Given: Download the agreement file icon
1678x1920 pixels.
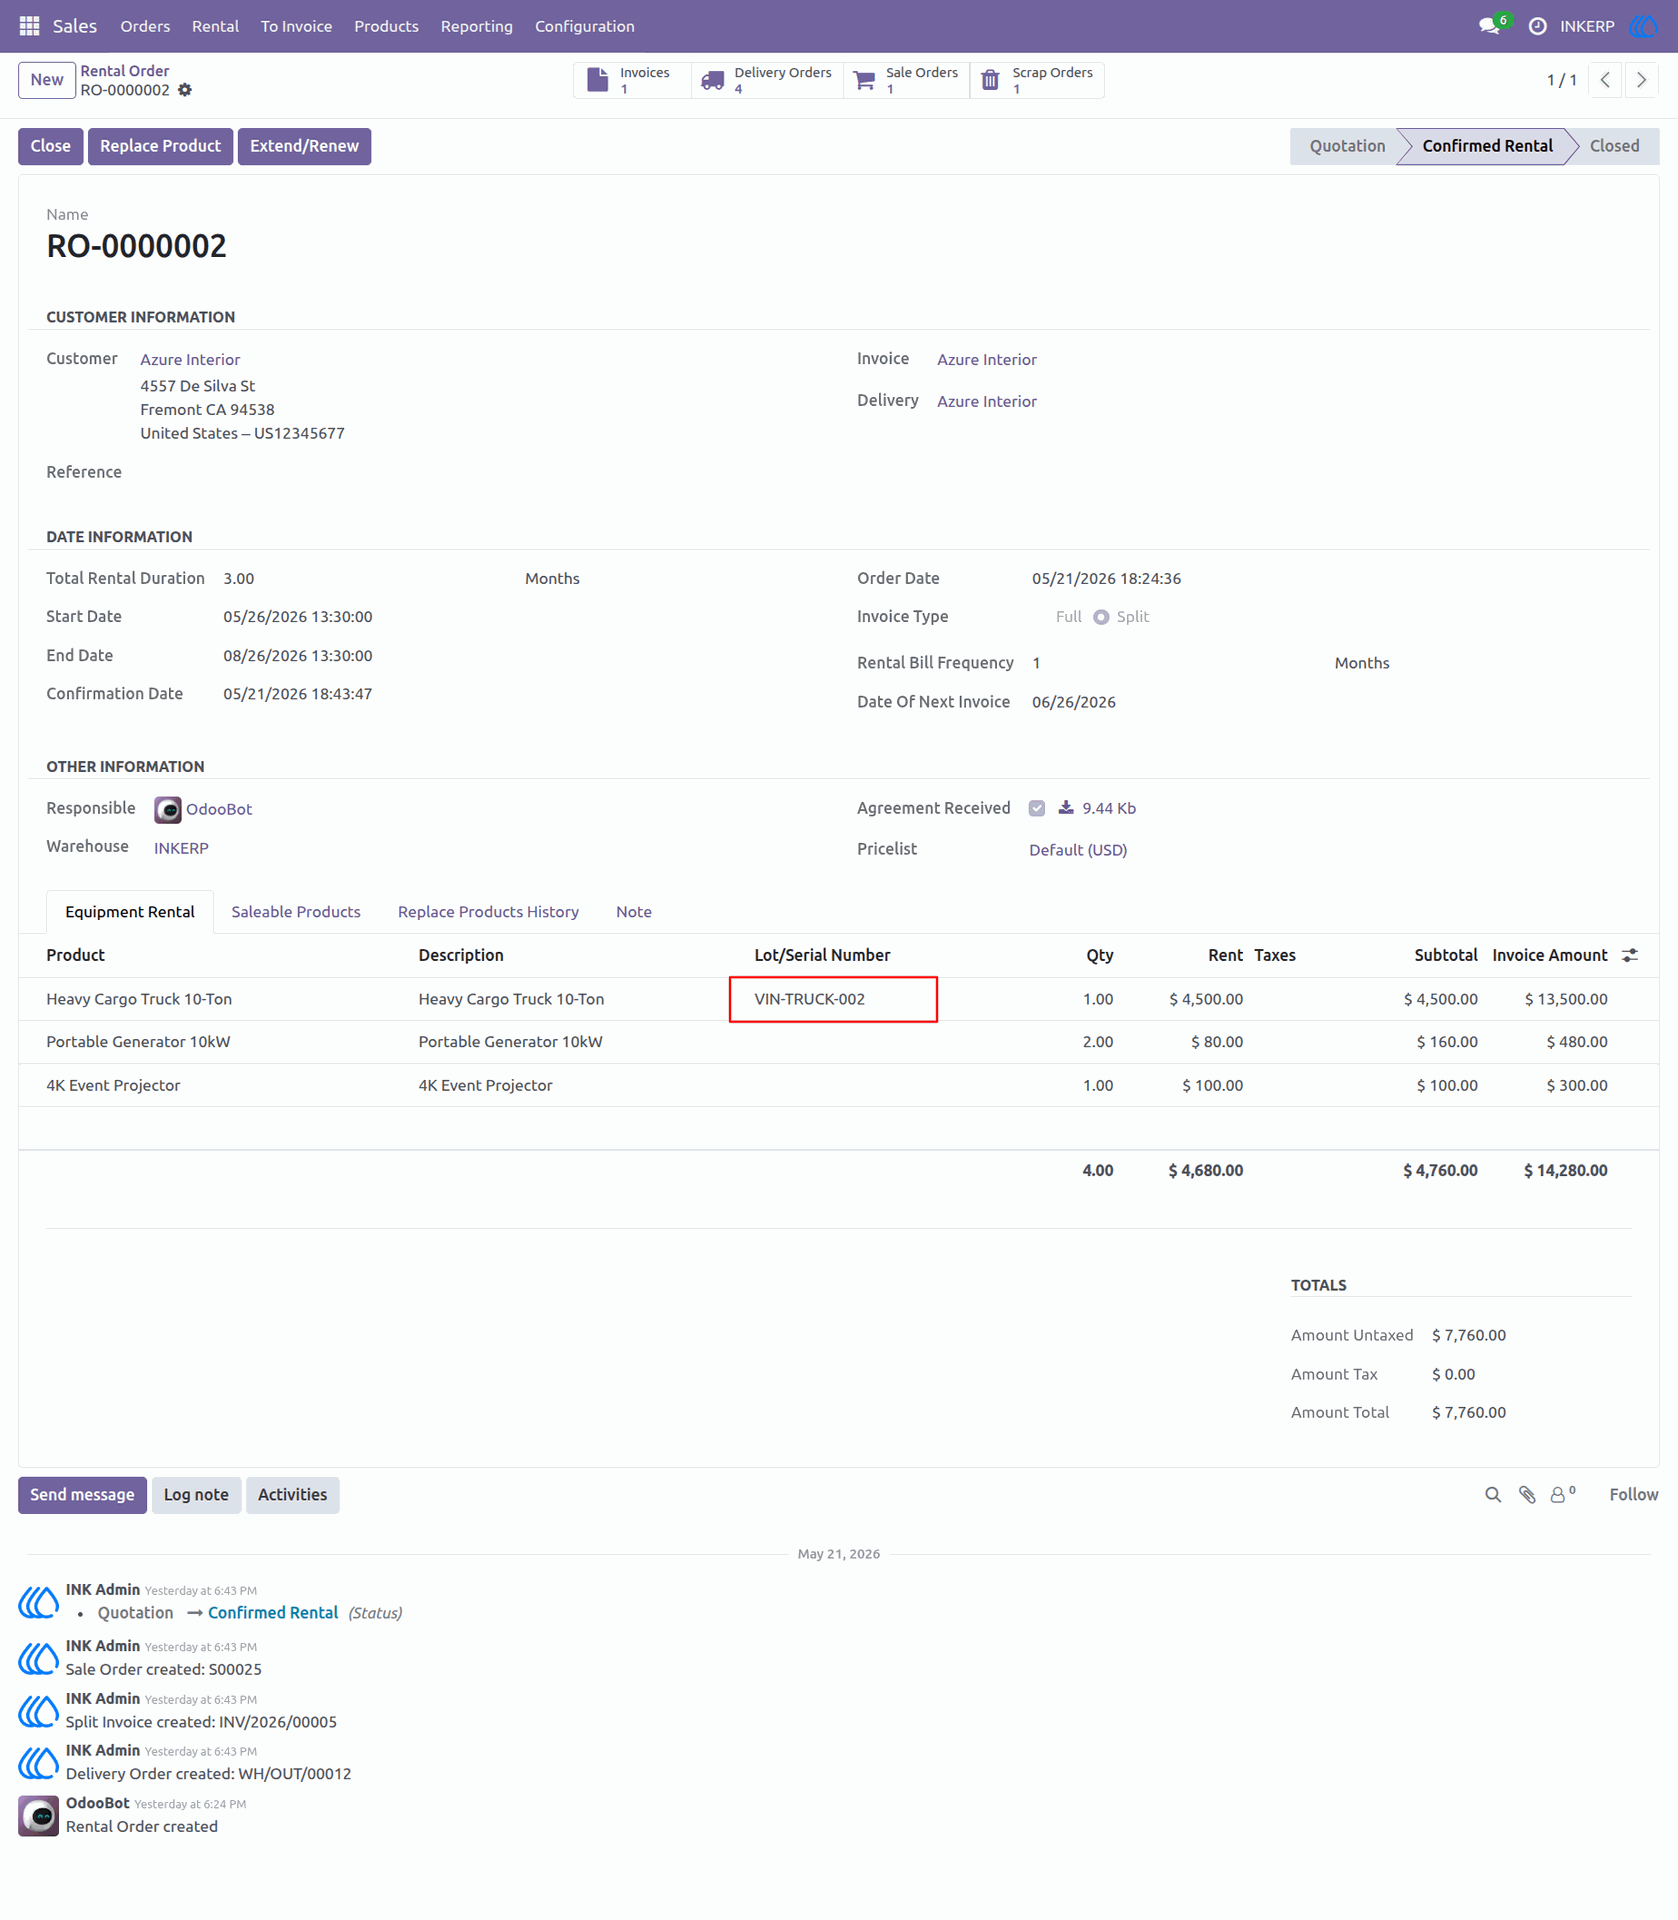Looking at the screenshot, I should [1066, 808].
